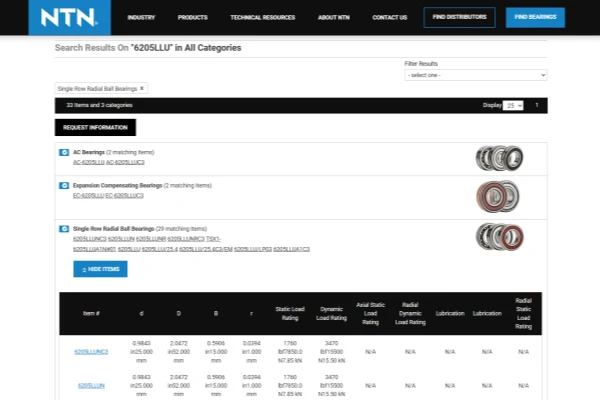Open the 6205LLUN link in the table
The height and width of the screenshot is (400, 600).
pos(91,385)
